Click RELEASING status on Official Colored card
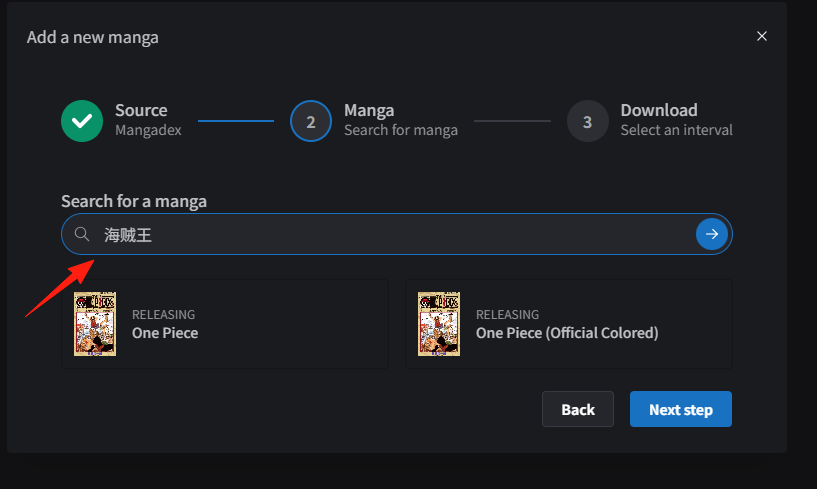The image size is (817, 489). [507, 314]
